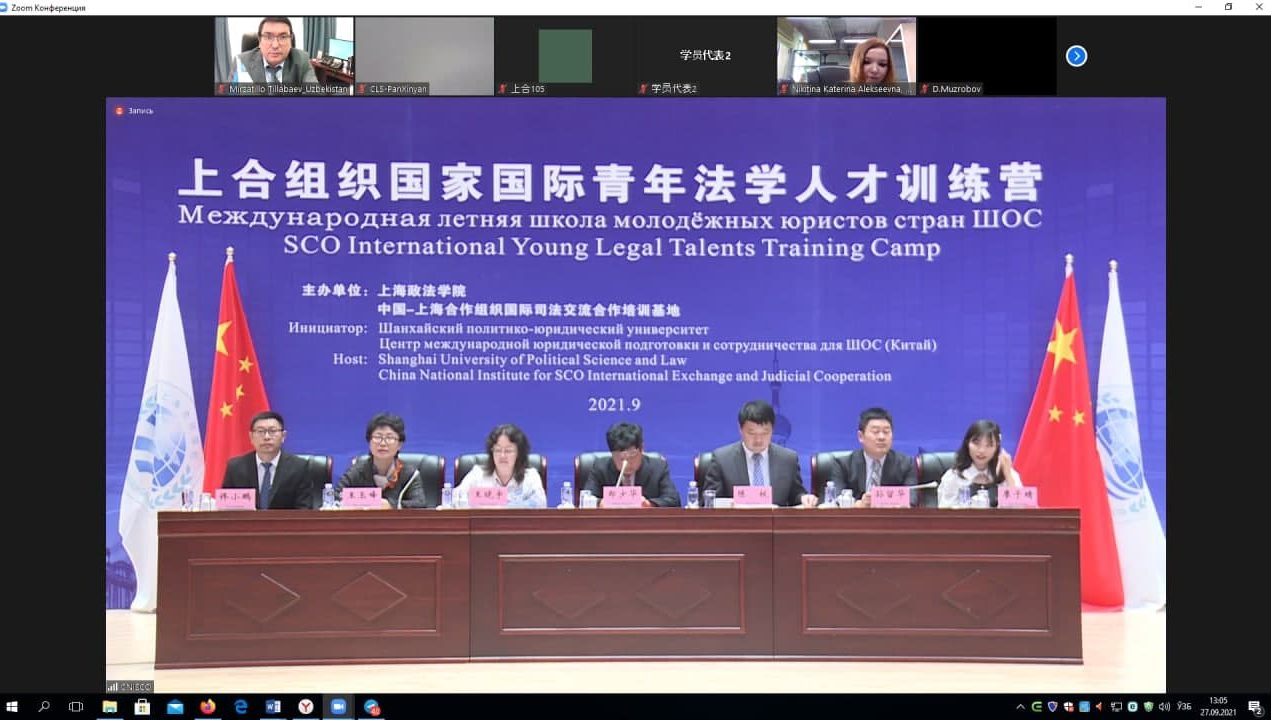Open Microsoft Store from the taskbar

pos(142,707)
